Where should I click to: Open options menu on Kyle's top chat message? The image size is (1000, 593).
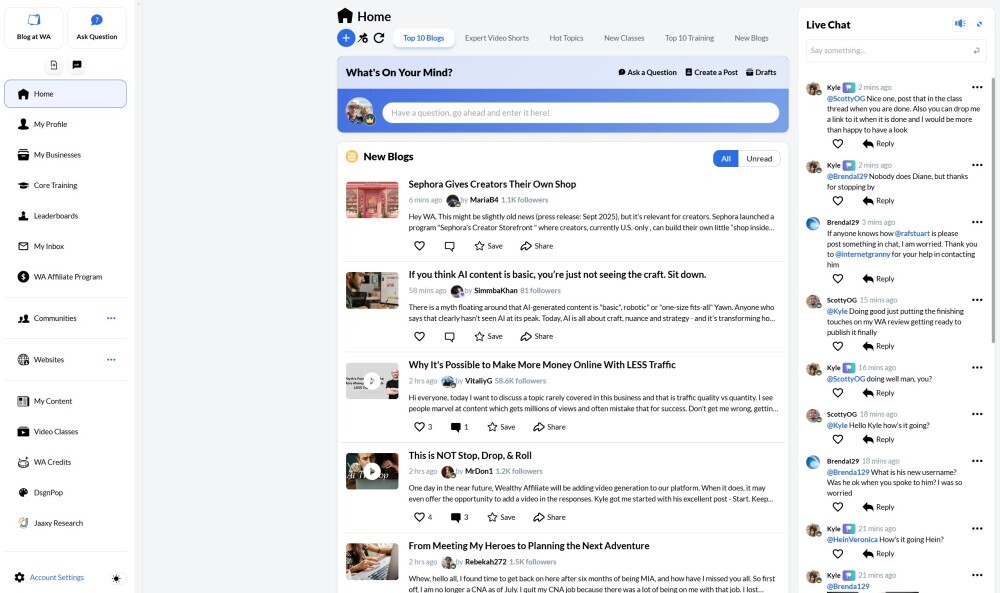click(x=977, y=88)
